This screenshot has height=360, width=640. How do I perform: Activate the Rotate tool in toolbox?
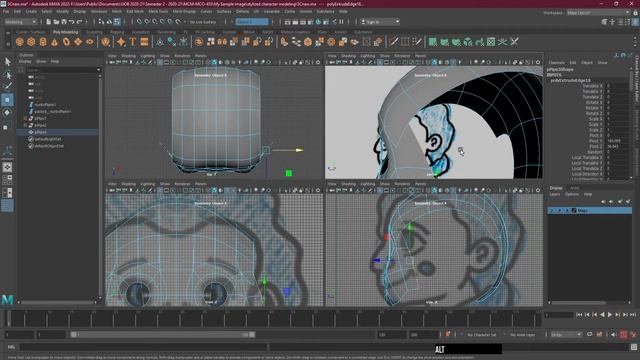pyautogui.click(x=7, y=113)
